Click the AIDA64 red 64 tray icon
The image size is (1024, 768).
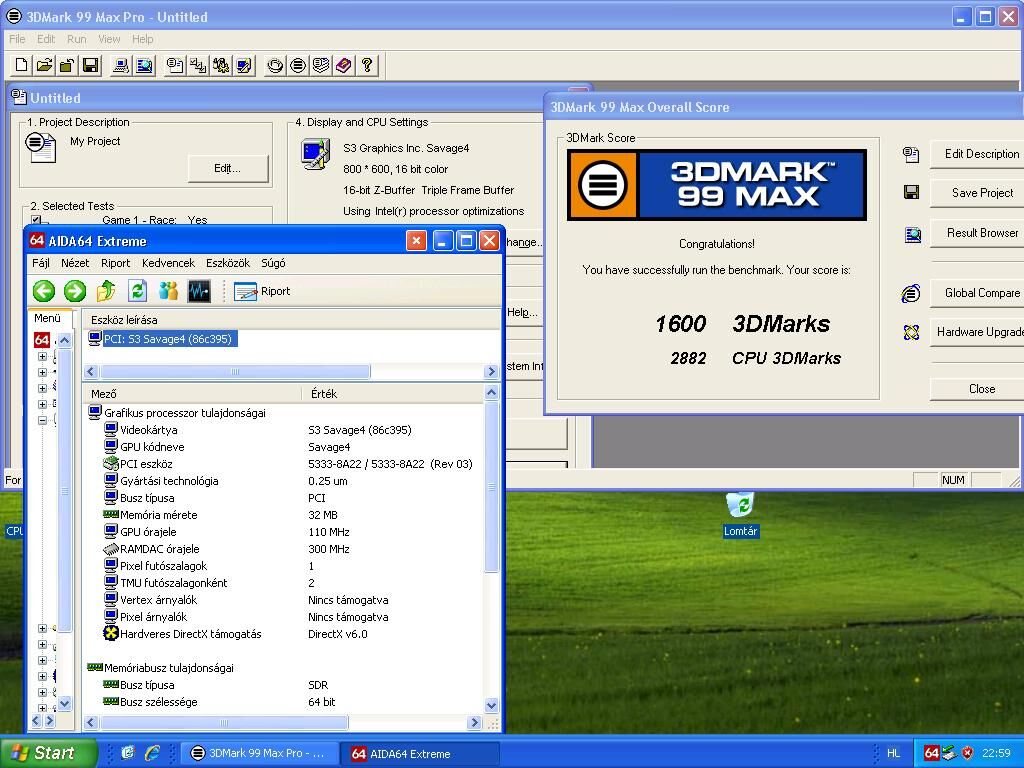point(932,753)
